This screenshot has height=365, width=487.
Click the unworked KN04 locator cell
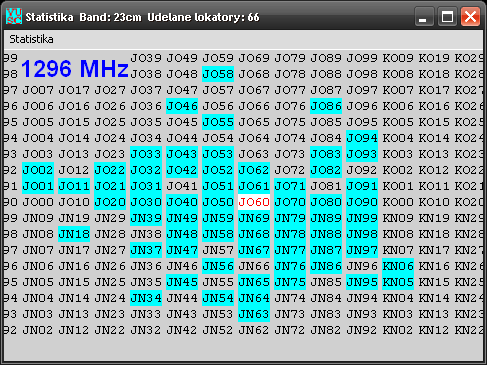click(x=398, y=298)
